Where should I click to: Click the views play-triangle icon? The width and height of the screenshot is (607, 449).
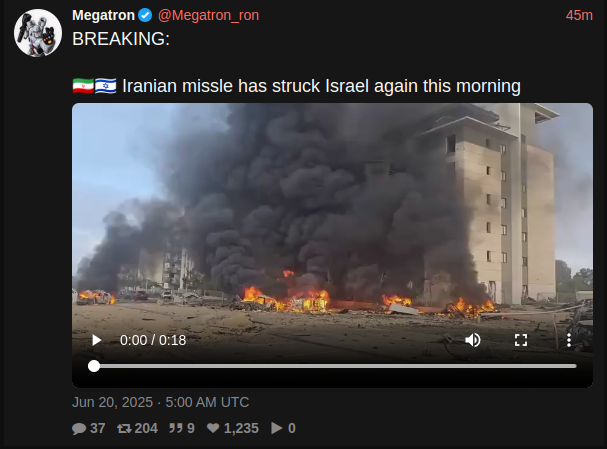point(276,428)
